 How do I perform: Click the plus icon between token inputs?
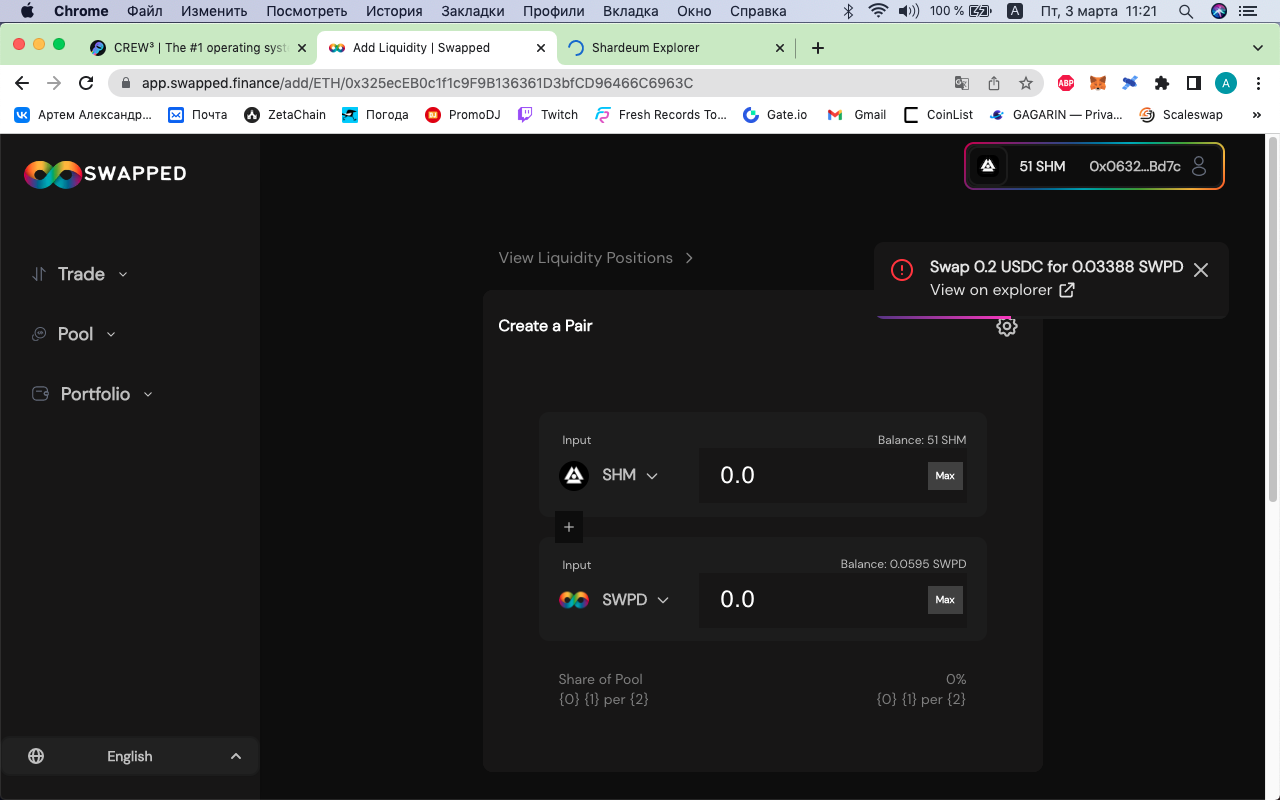(569, 527)
